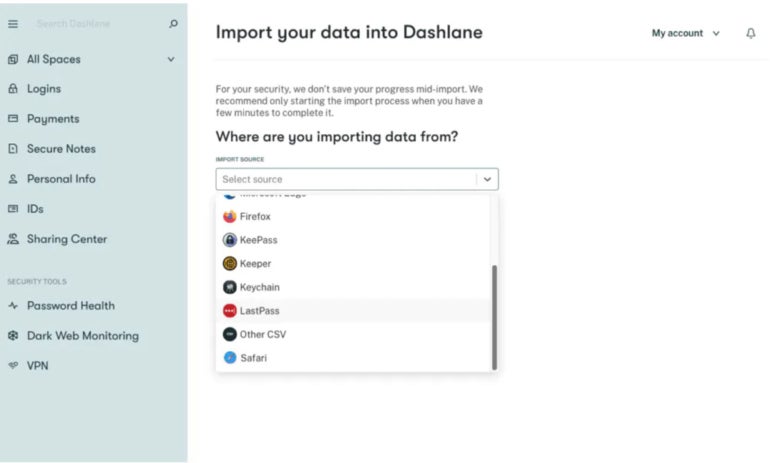Viewport: 770px width, 463px height.
Task: Open Logins in the sidebar
Action: [x=43, y=89]
